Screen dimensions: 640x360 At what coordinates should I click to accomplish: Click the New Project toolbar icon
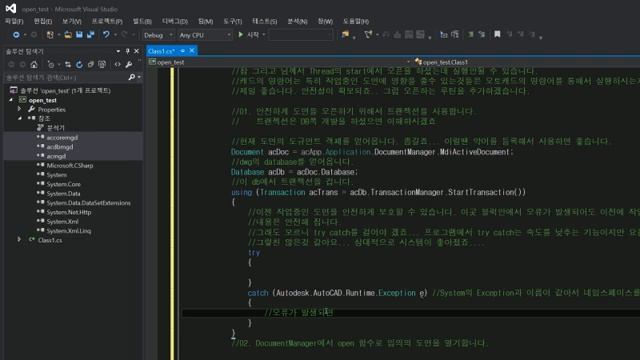[50, 35]
